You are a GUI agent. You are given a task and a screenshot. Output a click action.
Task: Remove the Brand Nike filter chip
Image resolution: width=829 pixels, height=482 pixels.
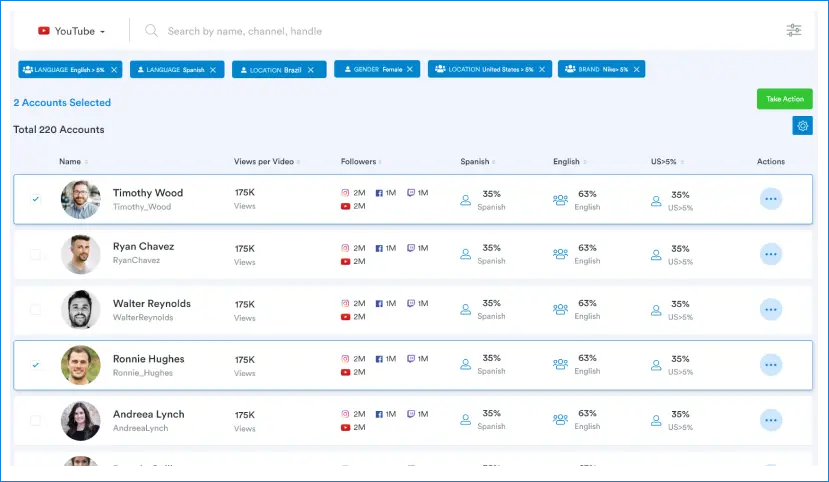click(x=637, y=70)
